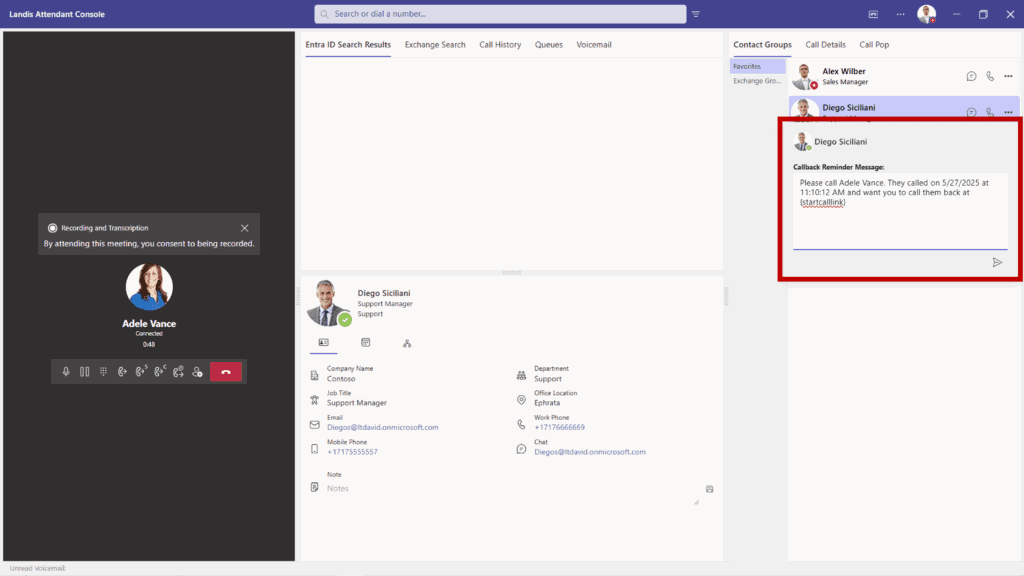Open the Call Details tab

pos(825,45)
